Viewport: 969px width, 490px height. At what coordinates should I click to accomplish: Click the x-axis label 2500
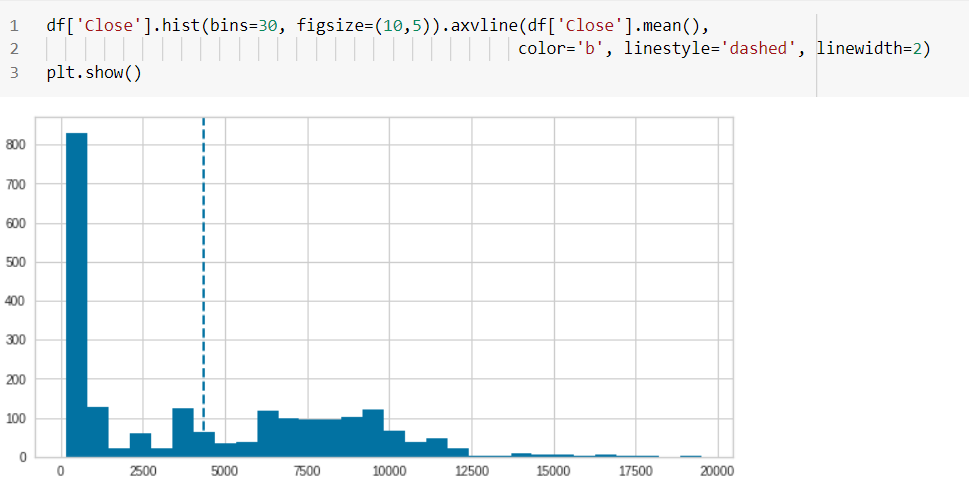tap(143, 471)
